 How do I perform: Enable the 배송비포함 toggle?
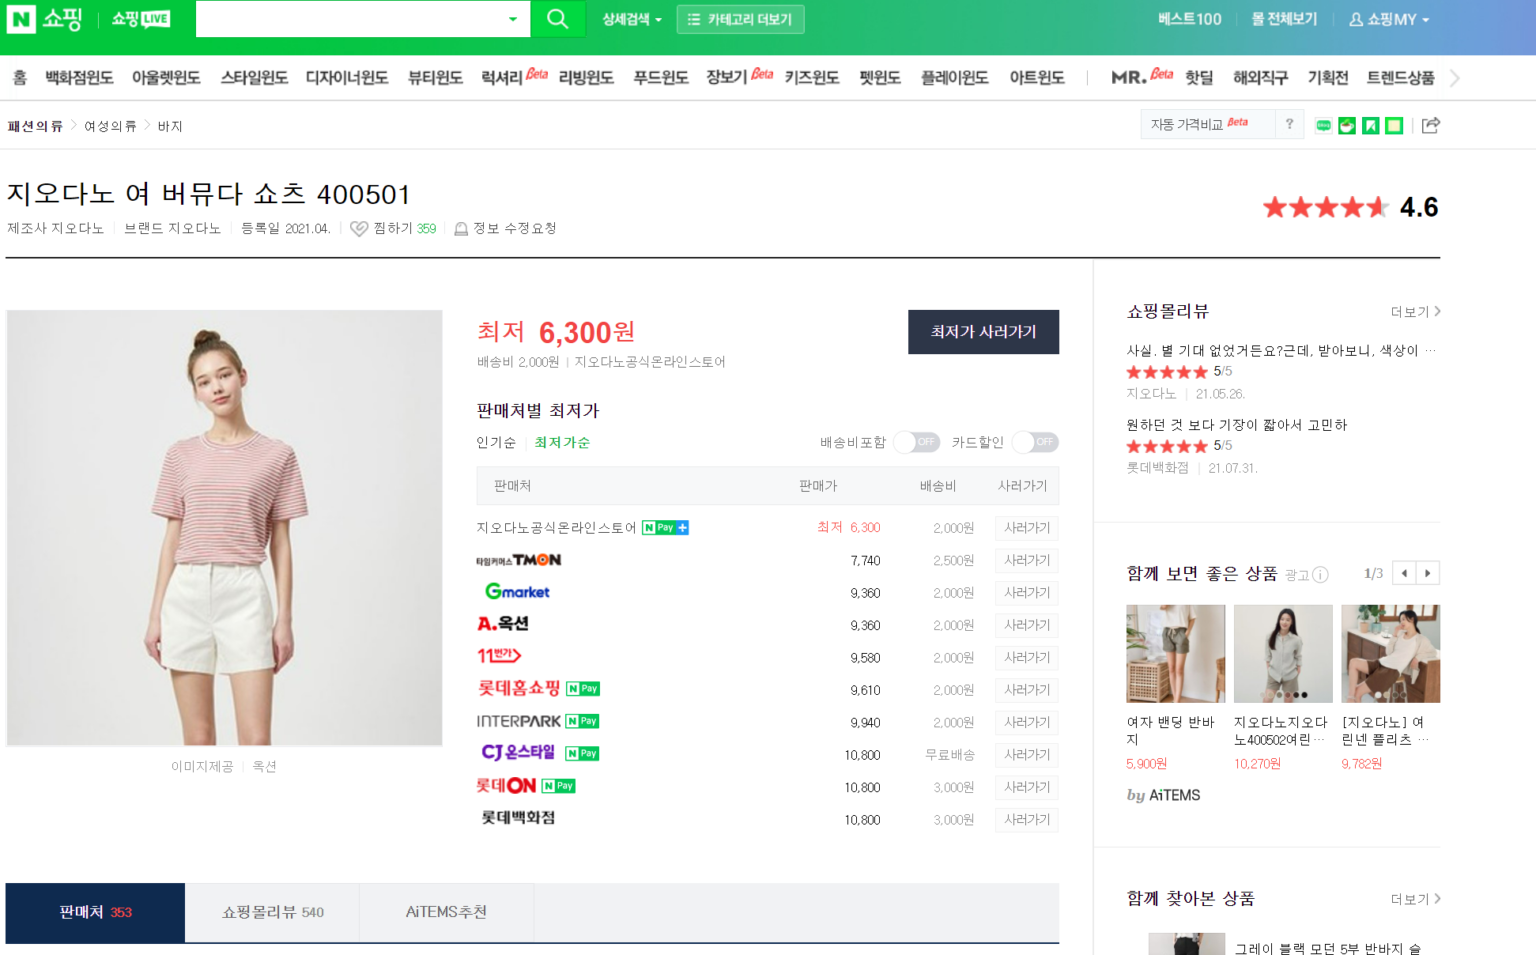point(915,442)
